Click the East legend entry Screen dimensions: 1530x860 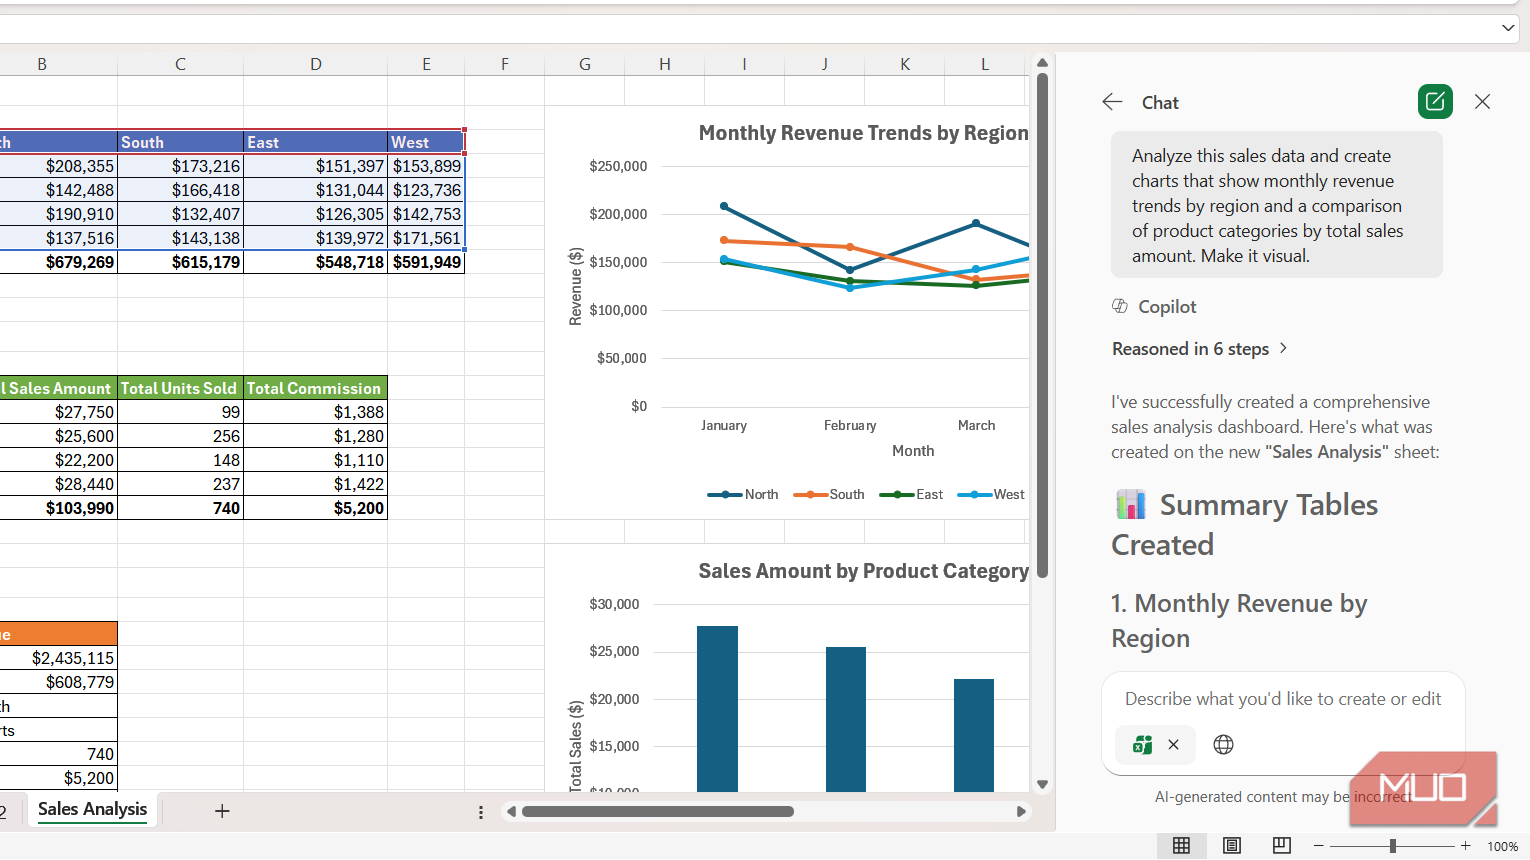tap(911, 494)
